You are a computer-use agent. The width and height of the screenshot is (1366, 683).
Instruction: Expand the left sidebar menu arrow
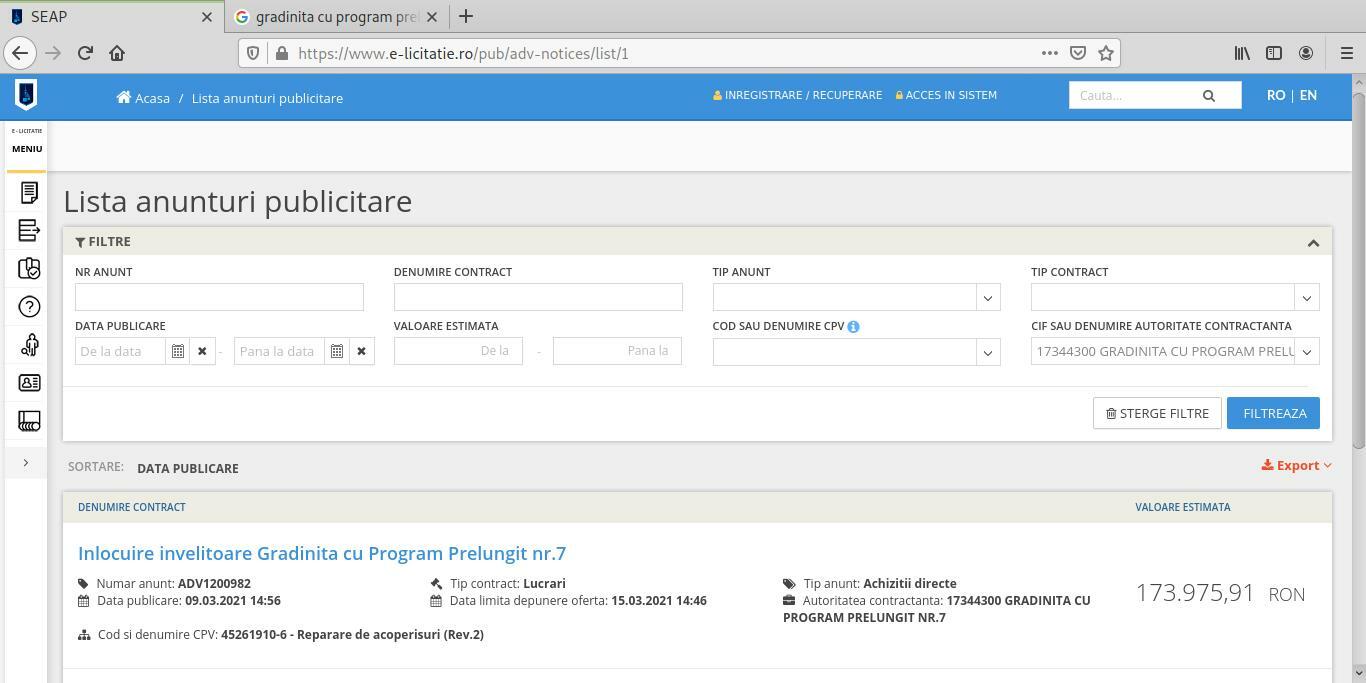tap(26, 463)
